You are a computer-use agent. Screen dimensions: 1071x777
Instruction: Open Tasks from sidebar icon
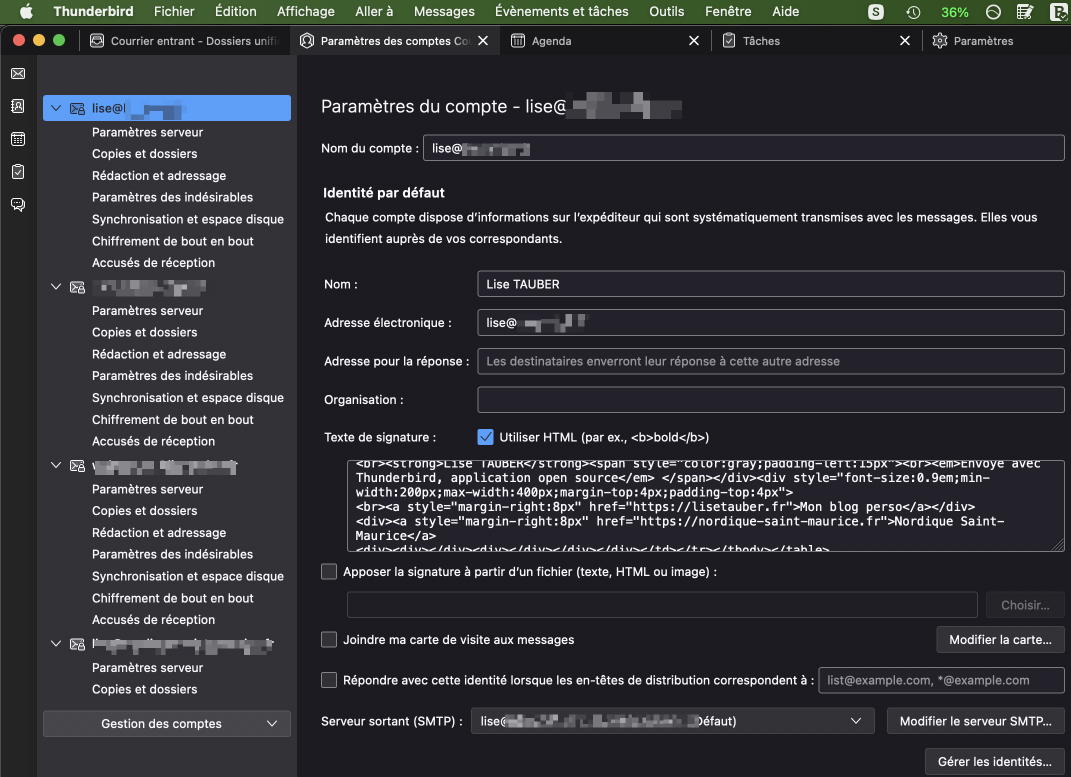point(18,172)
